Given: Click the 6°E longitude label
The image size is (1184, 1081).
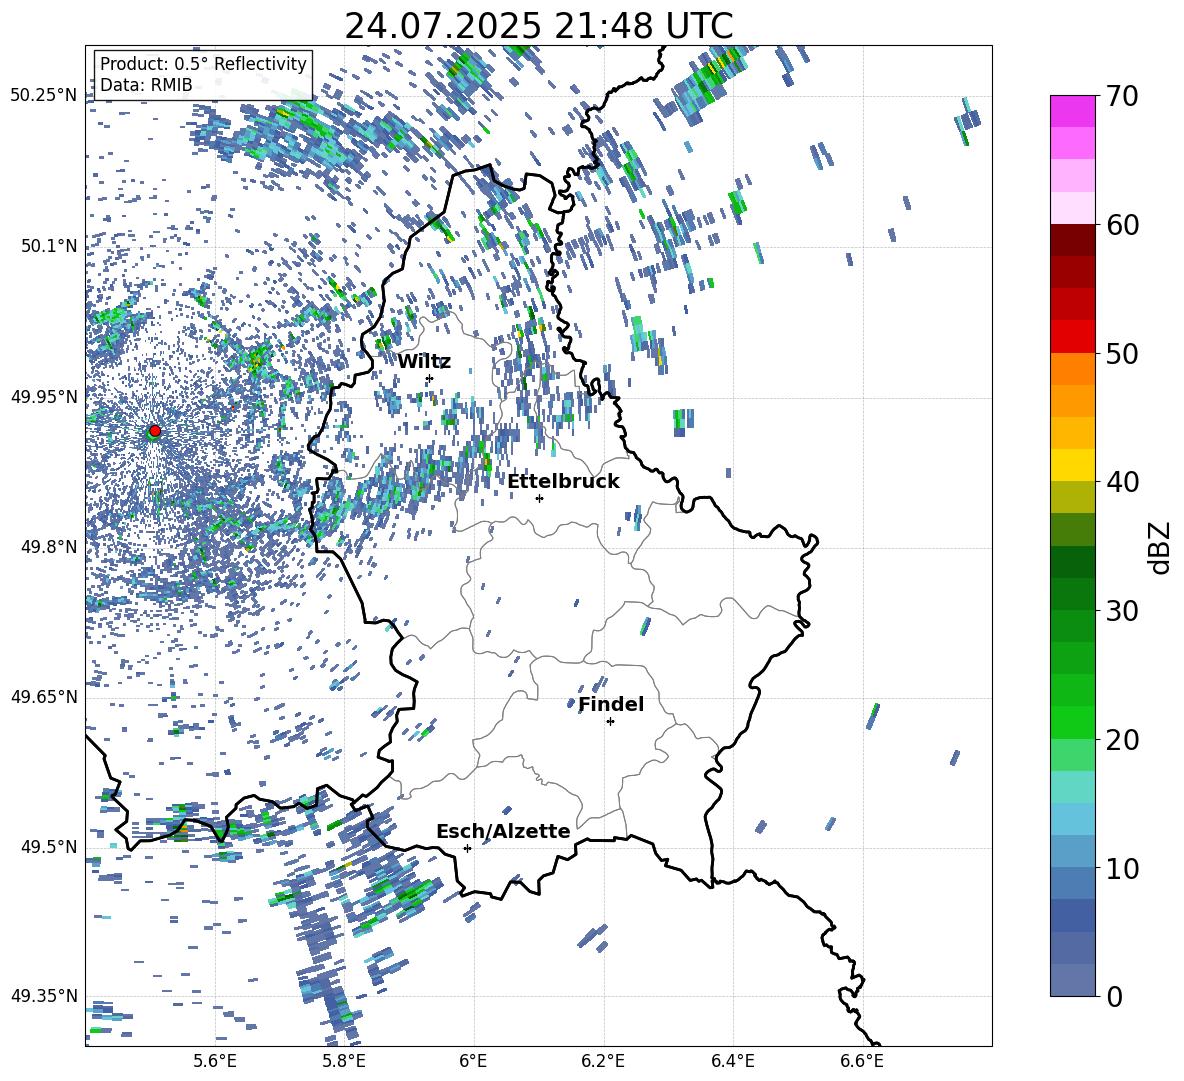Looking at the screenshot, I should (473, 1061).
